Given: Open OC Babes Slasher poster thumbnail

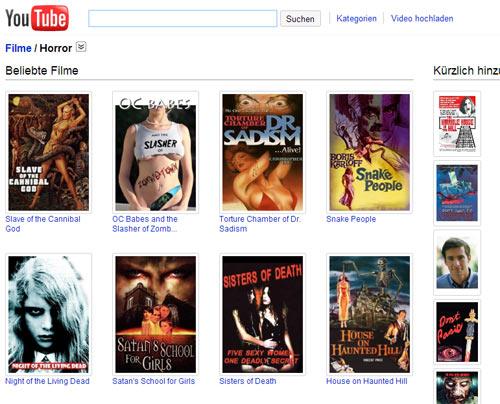Looking at the screenshot, I should (x=156, y=152).
